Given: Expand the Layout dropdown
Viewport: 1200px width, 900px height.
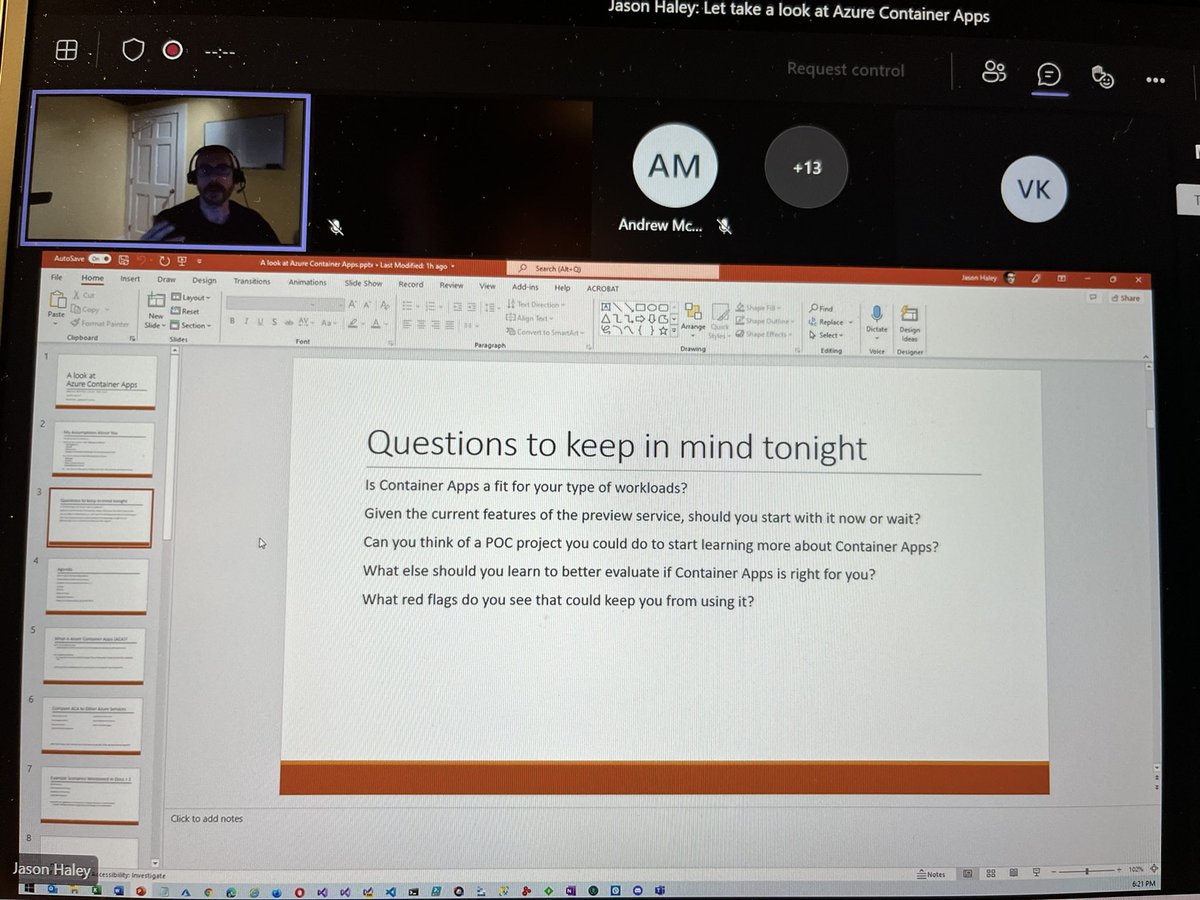Looking at the screenshot, I should (x=190, y=297).
